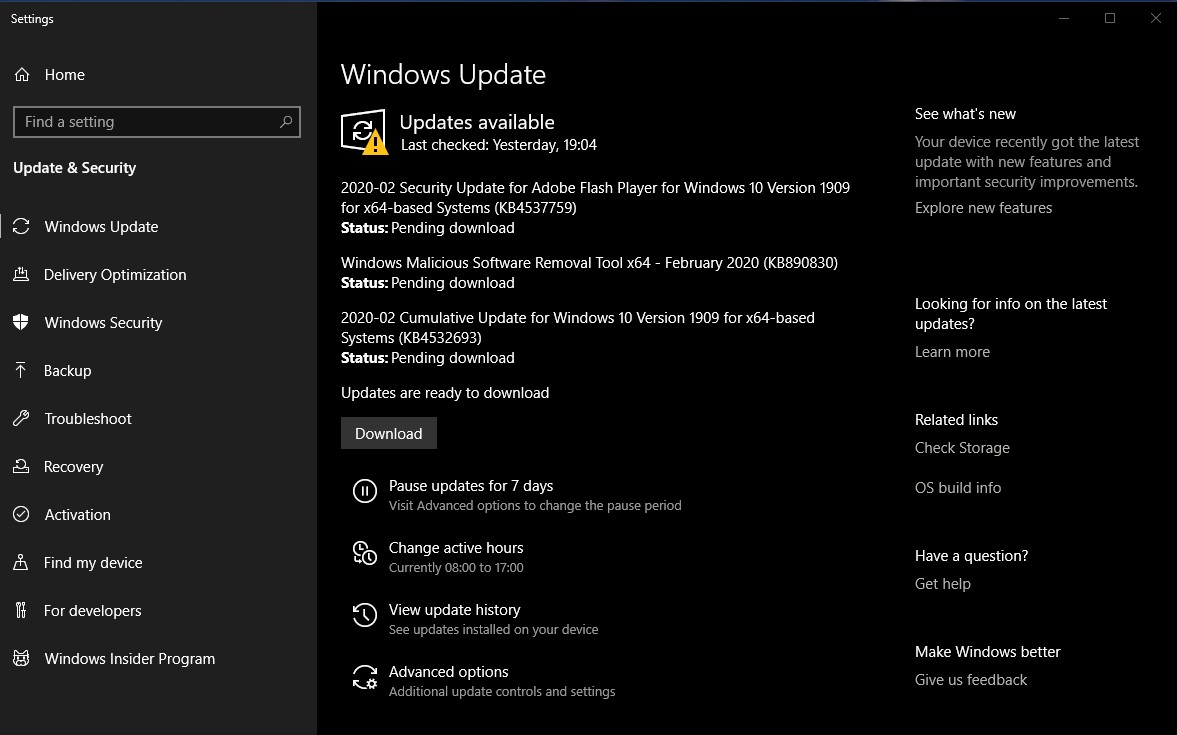The width and height of the screenshot is (1177, 735).
Task: Click the Troubleshoot wrench icon
Action: [x=21, y=419]
